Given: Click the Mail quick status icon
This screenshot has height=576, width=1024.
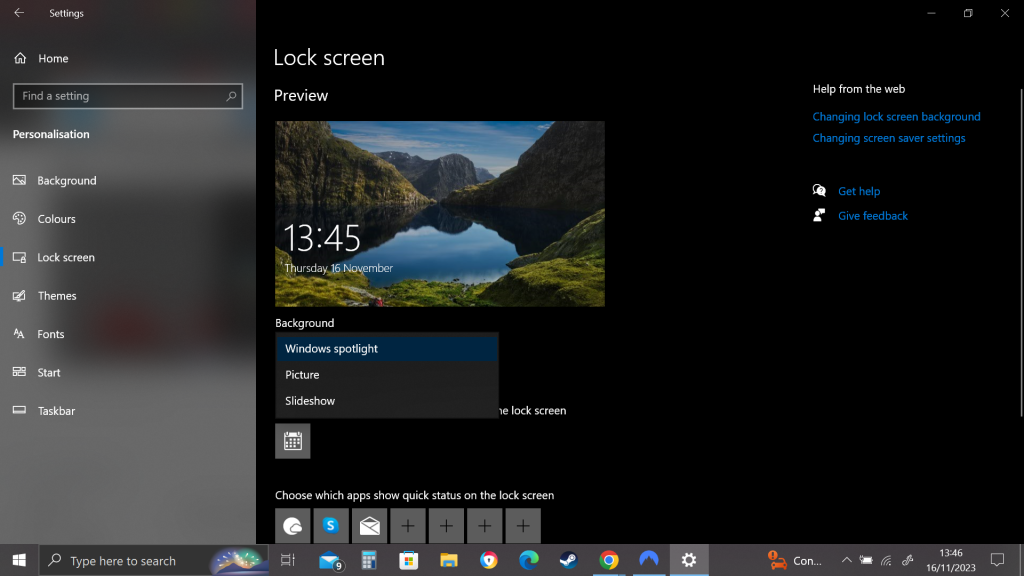Looking at the screenshot, I should click(x=369, y=526).
